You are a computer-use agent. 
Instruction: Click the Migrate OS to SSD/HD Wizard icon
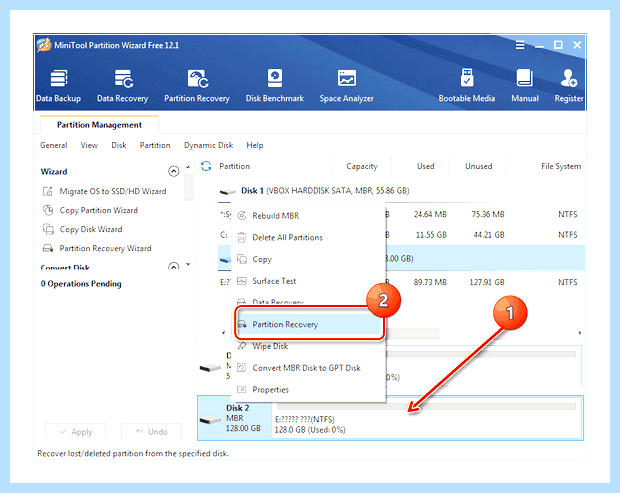pos(48,191)
